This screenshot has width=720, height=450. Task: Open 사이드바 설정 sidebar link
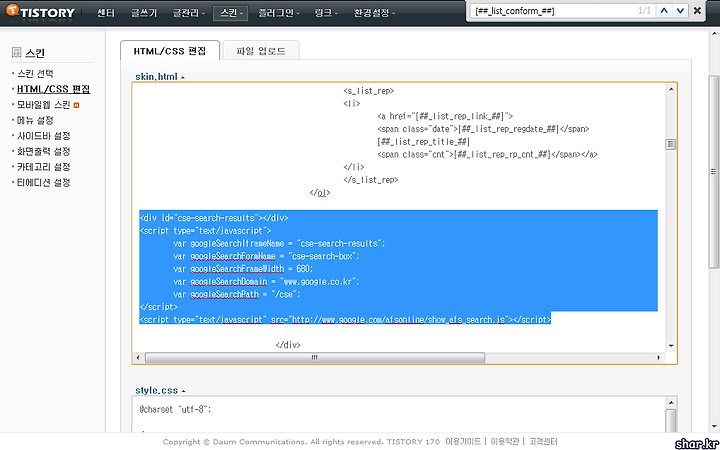(43, 136)
